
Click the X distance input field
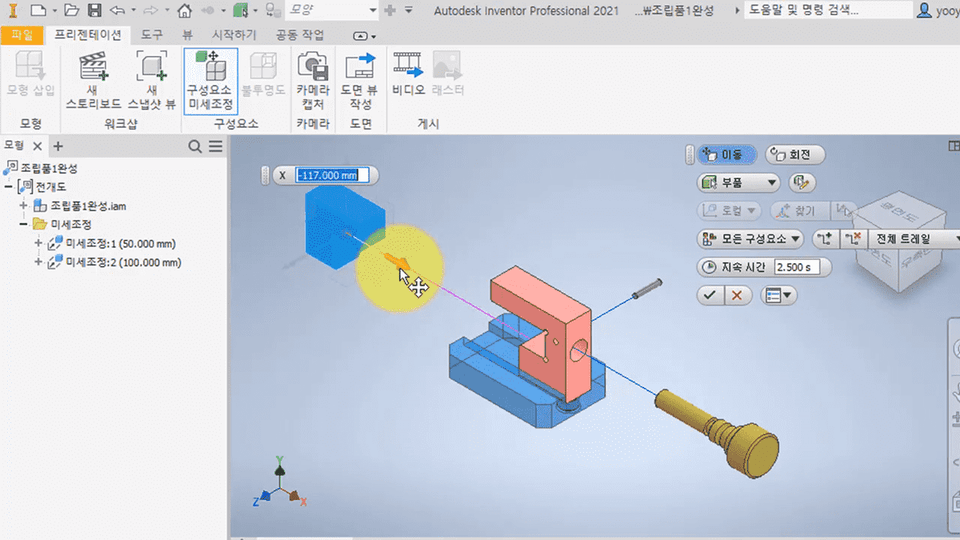click(332, 175)
